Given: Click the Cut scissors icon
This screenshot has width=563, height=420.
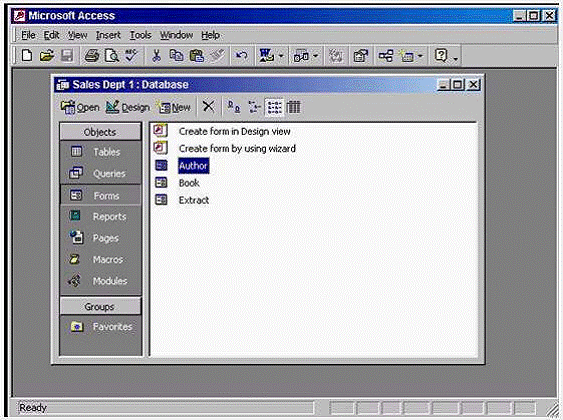Looking at the screenshot, I should pos(156,56).
